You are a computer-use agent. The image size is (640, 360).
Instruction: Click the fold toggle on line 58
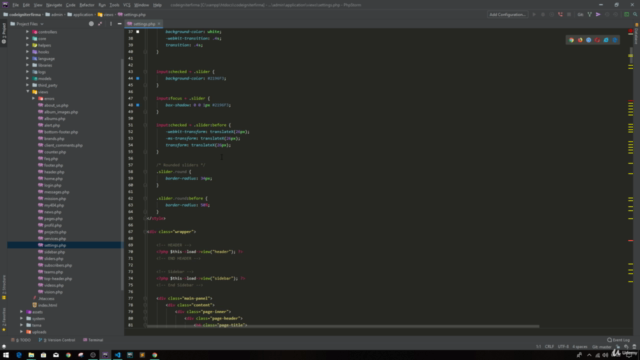[x=145, y=172]
